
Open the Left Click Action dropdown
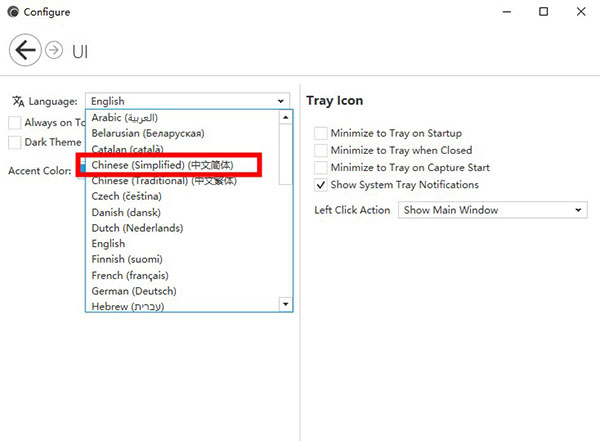[x=492, y=210]
